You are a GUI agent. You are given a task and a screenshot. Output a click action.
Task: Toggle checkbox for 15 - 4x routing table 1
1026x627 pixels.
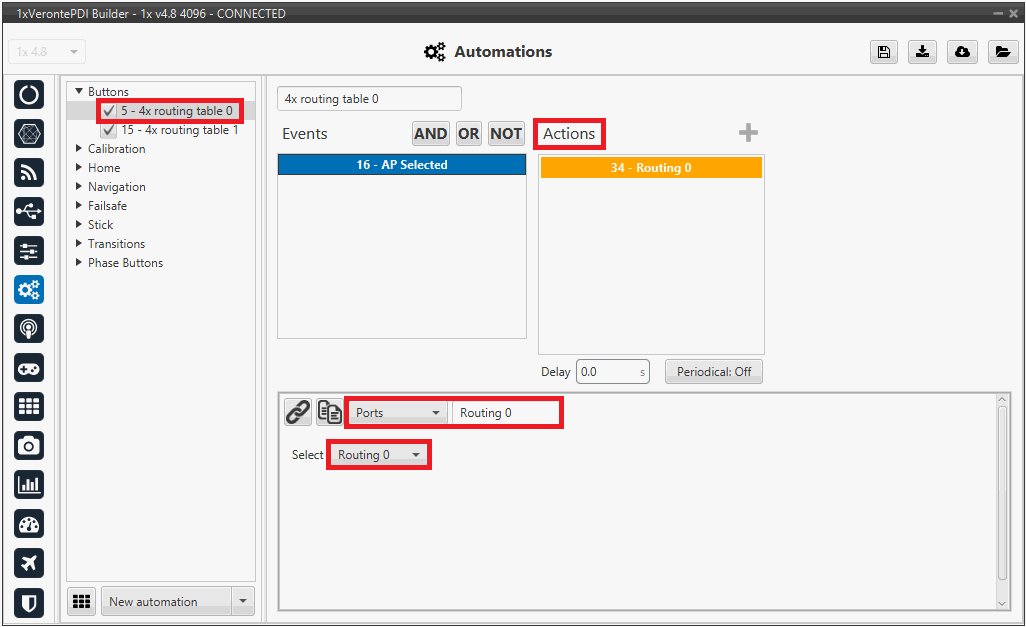tap(109, 130)
